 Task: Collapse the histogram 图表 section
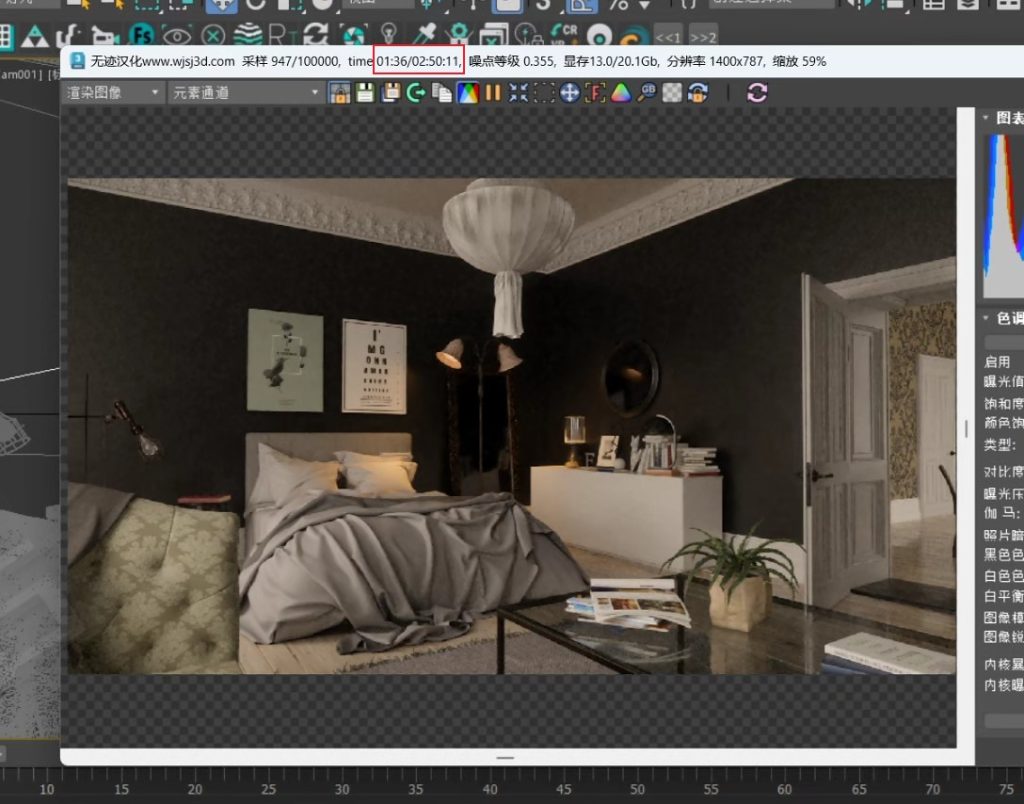pos(985,118)
